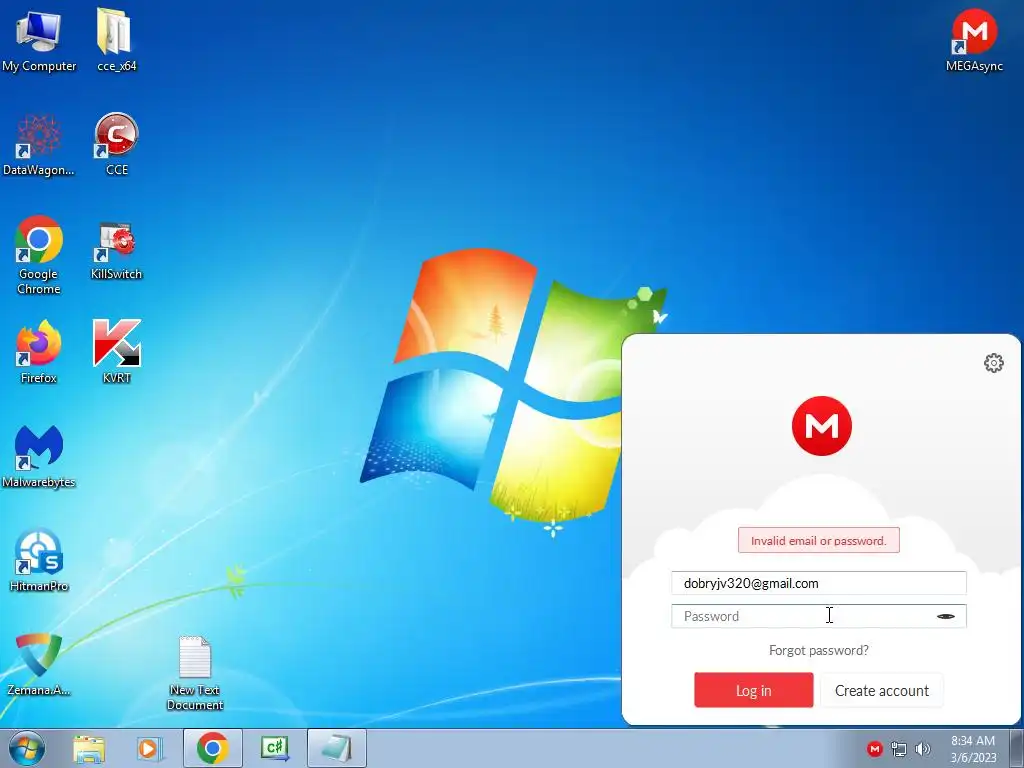Select the cce_x64 folder on desktop

point(116,39)
